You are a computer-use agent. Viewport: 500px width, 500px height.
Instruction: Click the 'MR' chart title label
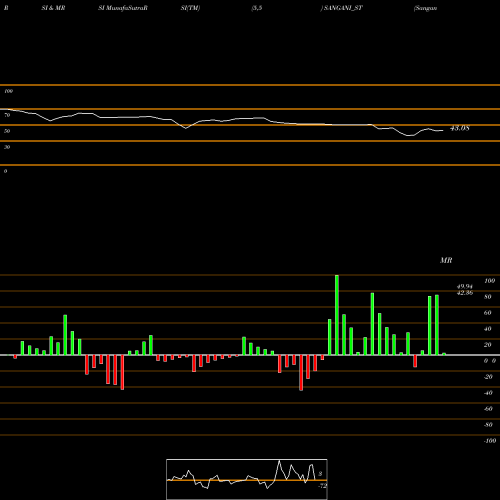(x=446, y=261)
